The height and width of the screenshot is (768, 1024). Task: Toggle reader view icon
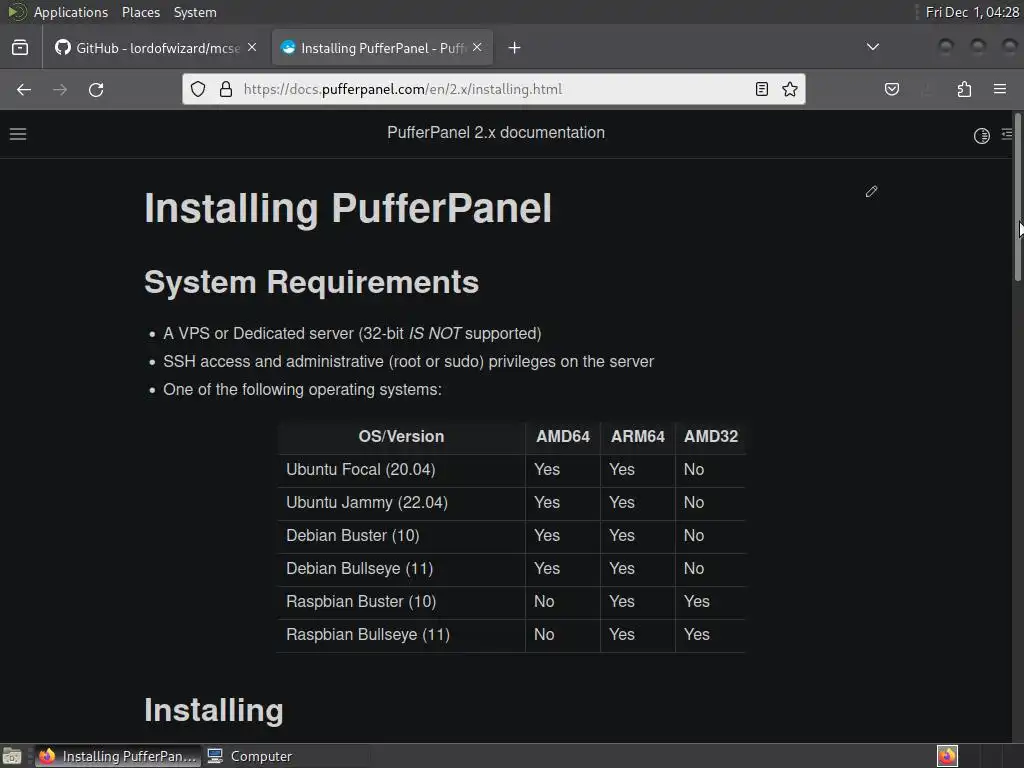click(x=761, y=89)
